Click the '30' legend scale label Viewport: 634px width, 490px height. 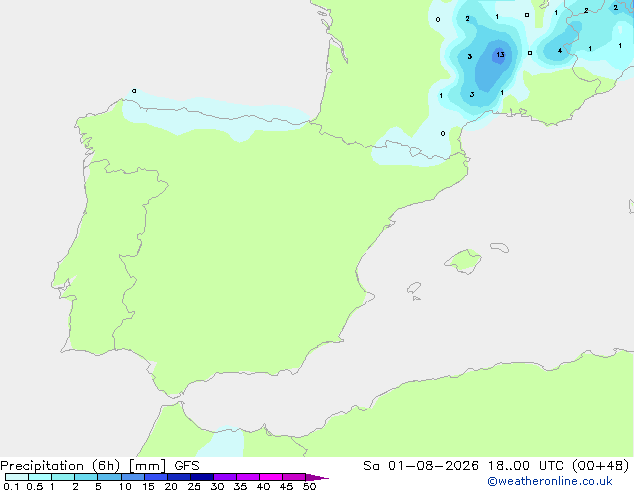[217, 486]
